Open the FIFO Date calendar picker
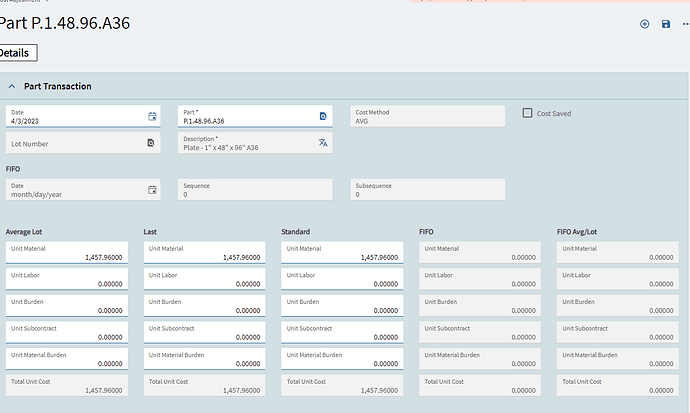 (x=152, y=190)
